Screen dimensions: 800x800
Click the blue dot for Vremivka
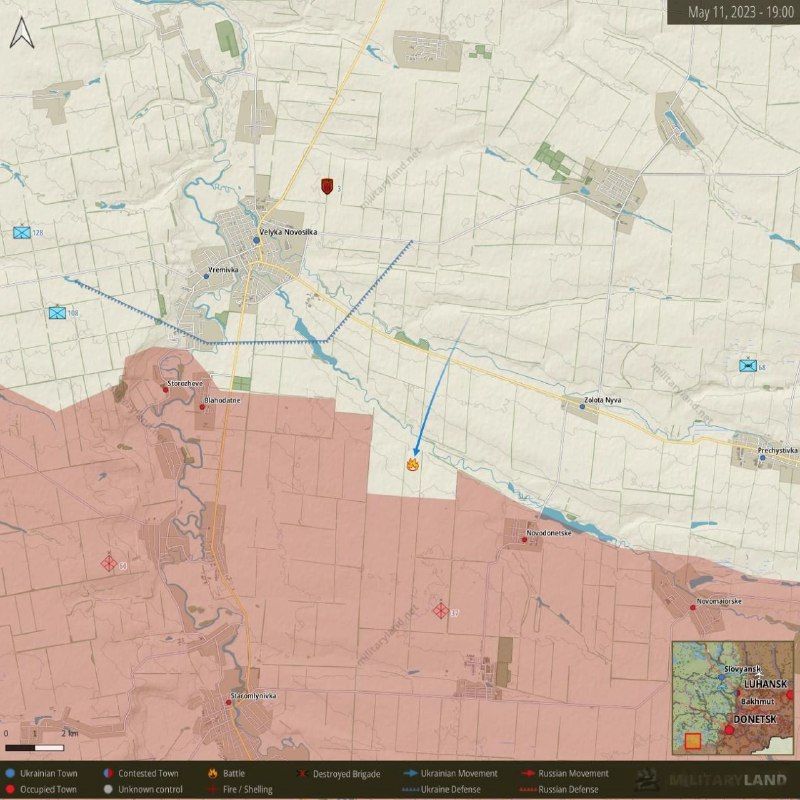tap(206, 276)
